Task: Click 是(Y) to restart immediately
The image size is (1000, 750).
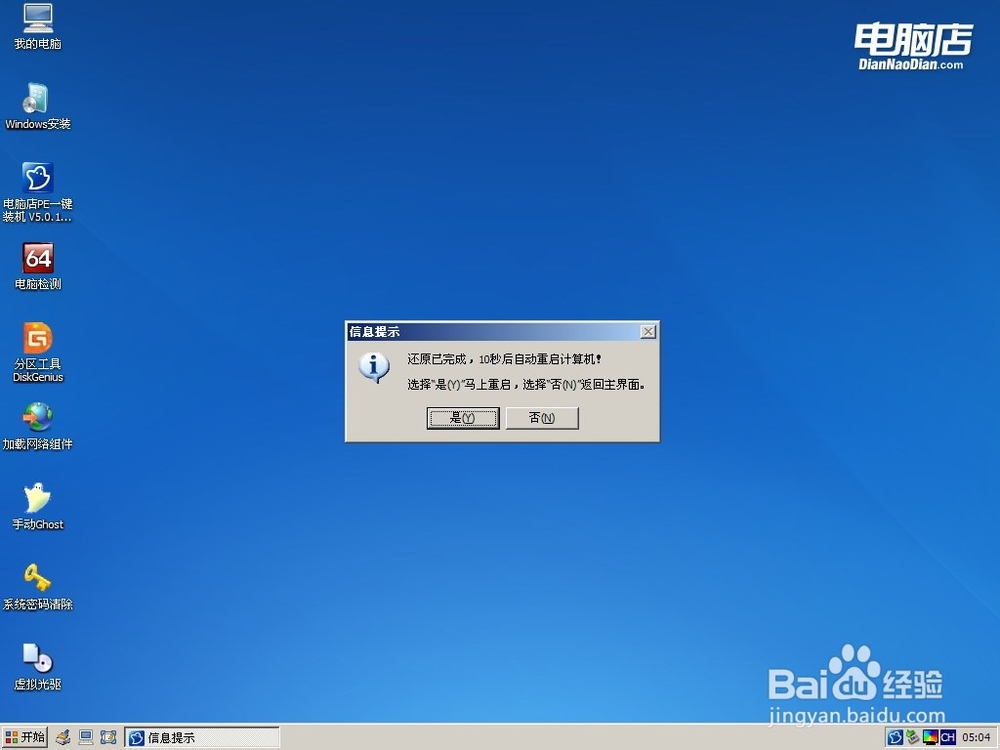Action: (x=463, y=418)
